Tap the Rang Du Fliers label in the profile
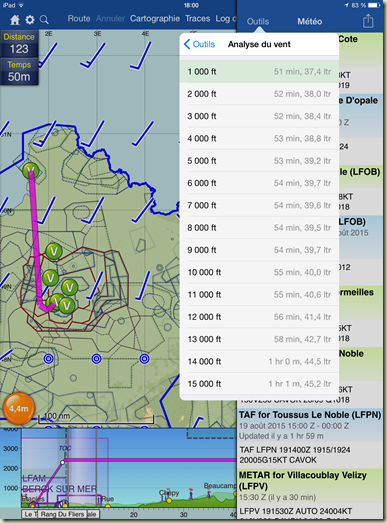The width and height of the screenshot is (387, 523). (62, 514)
